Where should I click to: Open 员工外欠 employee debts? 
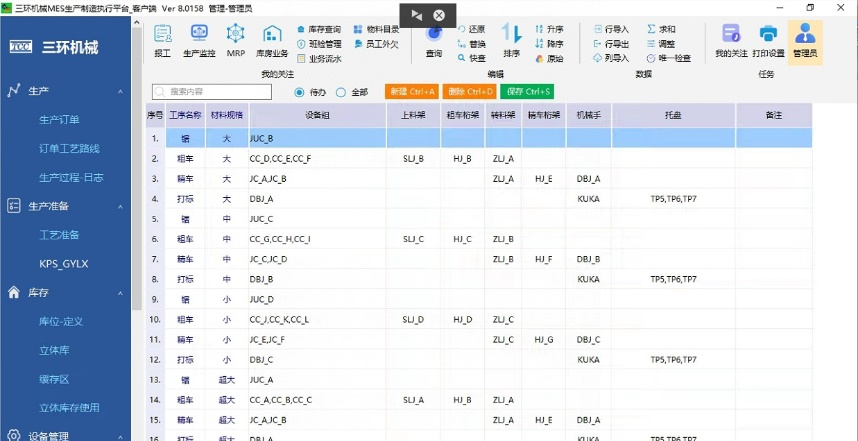click(x=377, y=44)
